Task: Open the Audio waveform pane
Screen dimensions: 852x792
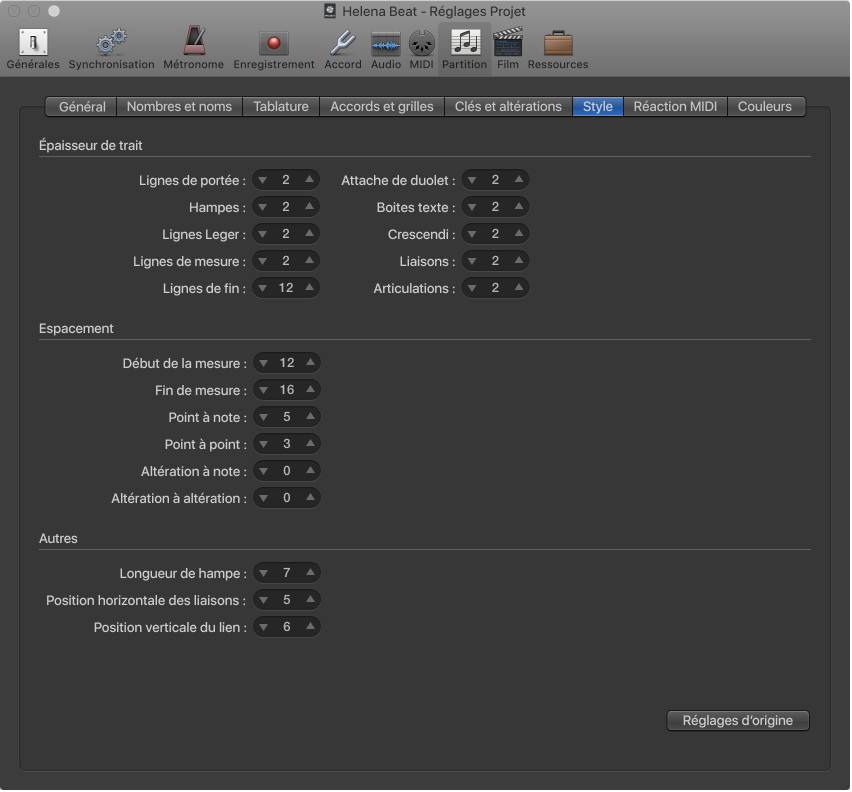Action: 386,49
